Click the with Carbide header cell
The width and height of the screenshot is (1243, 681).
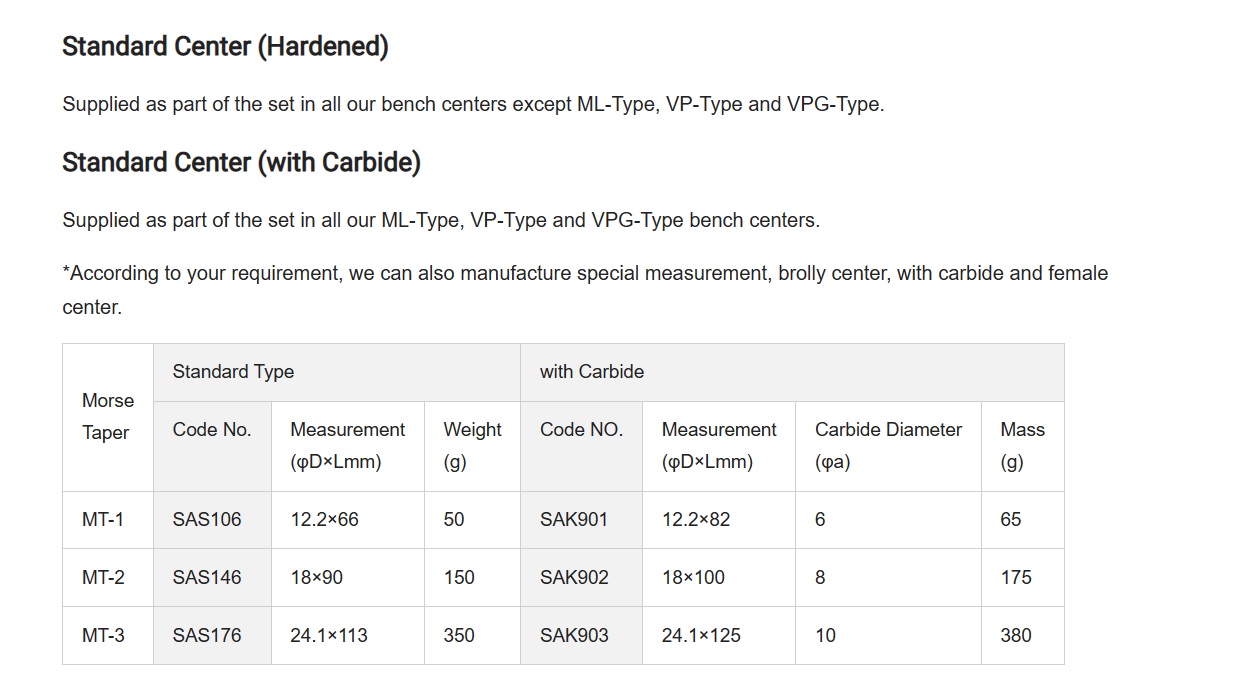pyautogui.click(x=792, y=372)
